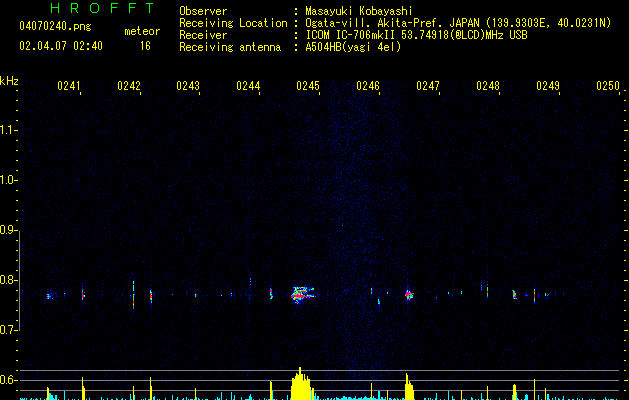The image size is (629, 400).
Task: Select the Ogata-vill. Akita-Pref. JAPAN location text
Action: [x=458, y=23]
